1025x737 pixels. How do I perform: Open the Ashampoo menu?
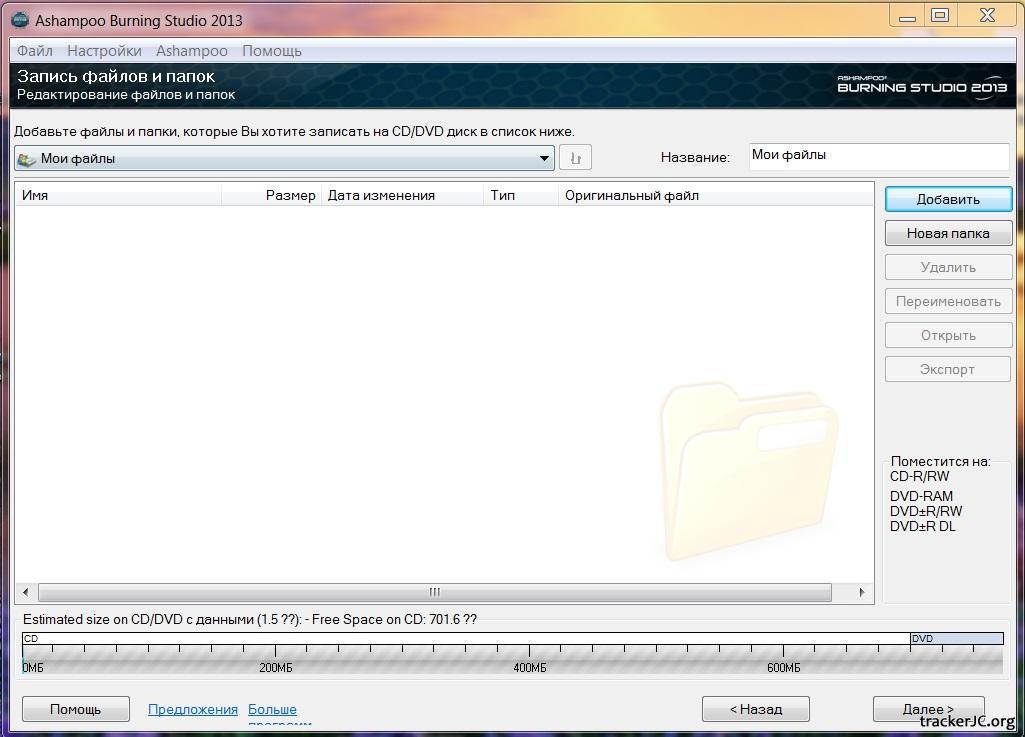191,51
